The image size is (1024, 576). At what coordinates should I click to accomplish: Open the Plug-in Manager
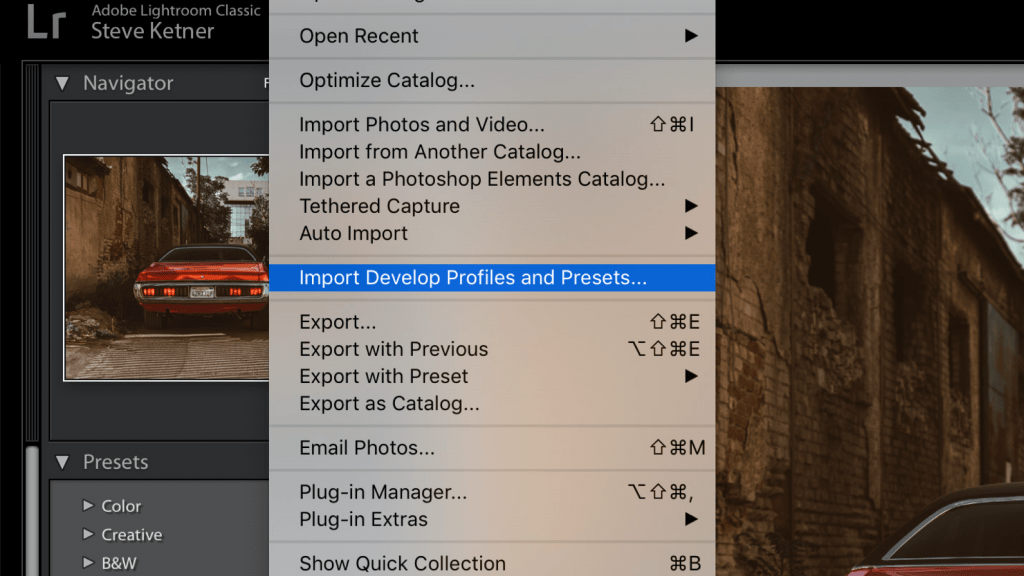[x=383, y=492]
